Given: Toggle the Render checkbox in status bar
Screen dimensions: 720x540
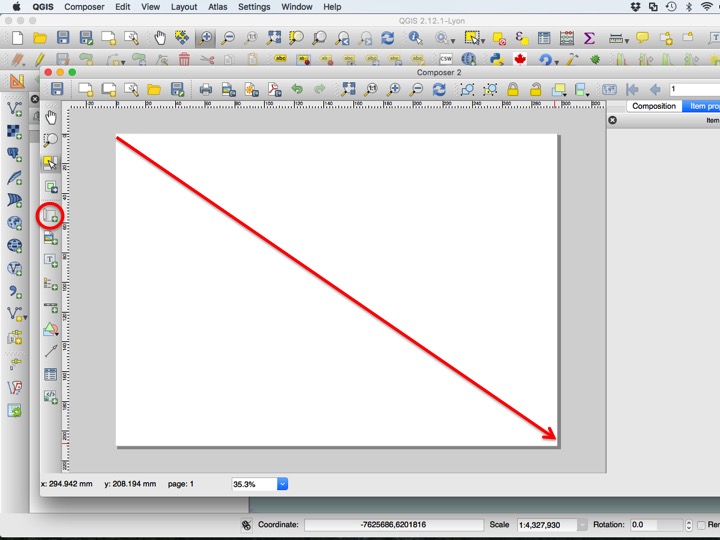Looking at the screenshot, I should point(701,524).
